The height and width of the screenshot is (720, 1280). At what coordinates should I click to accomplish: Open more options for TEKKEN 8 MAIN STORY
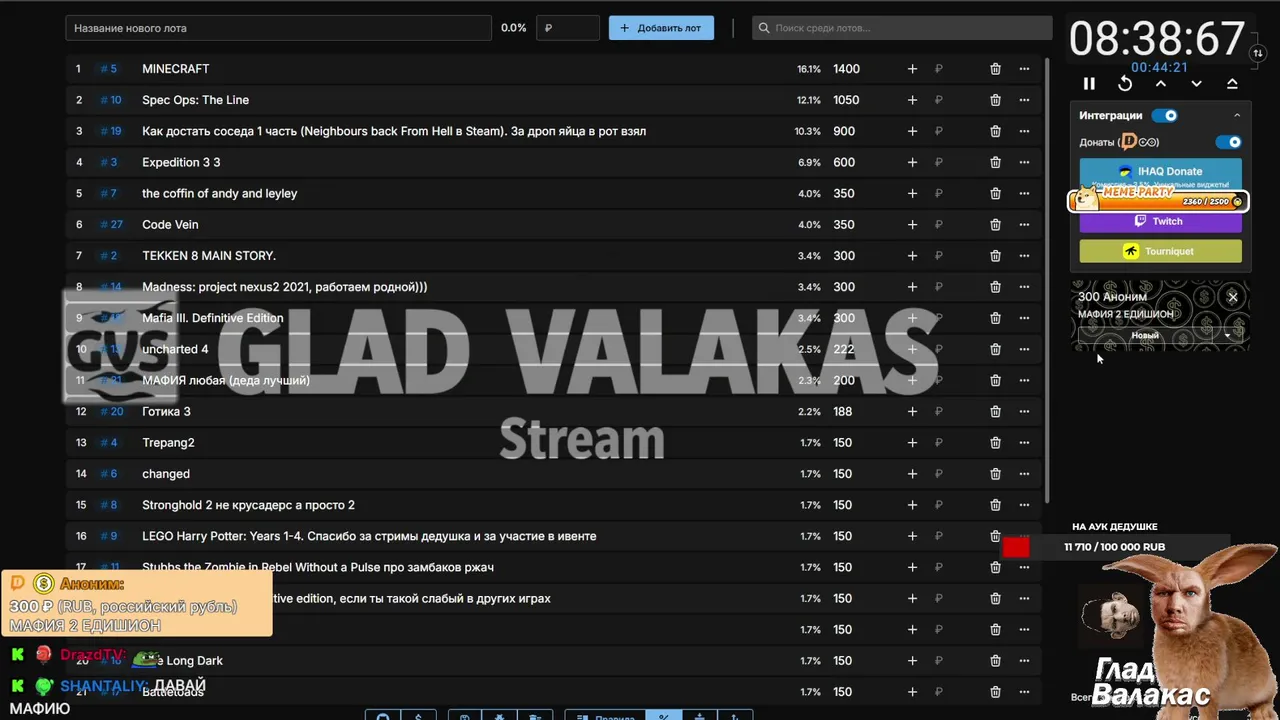point(1024,256)
